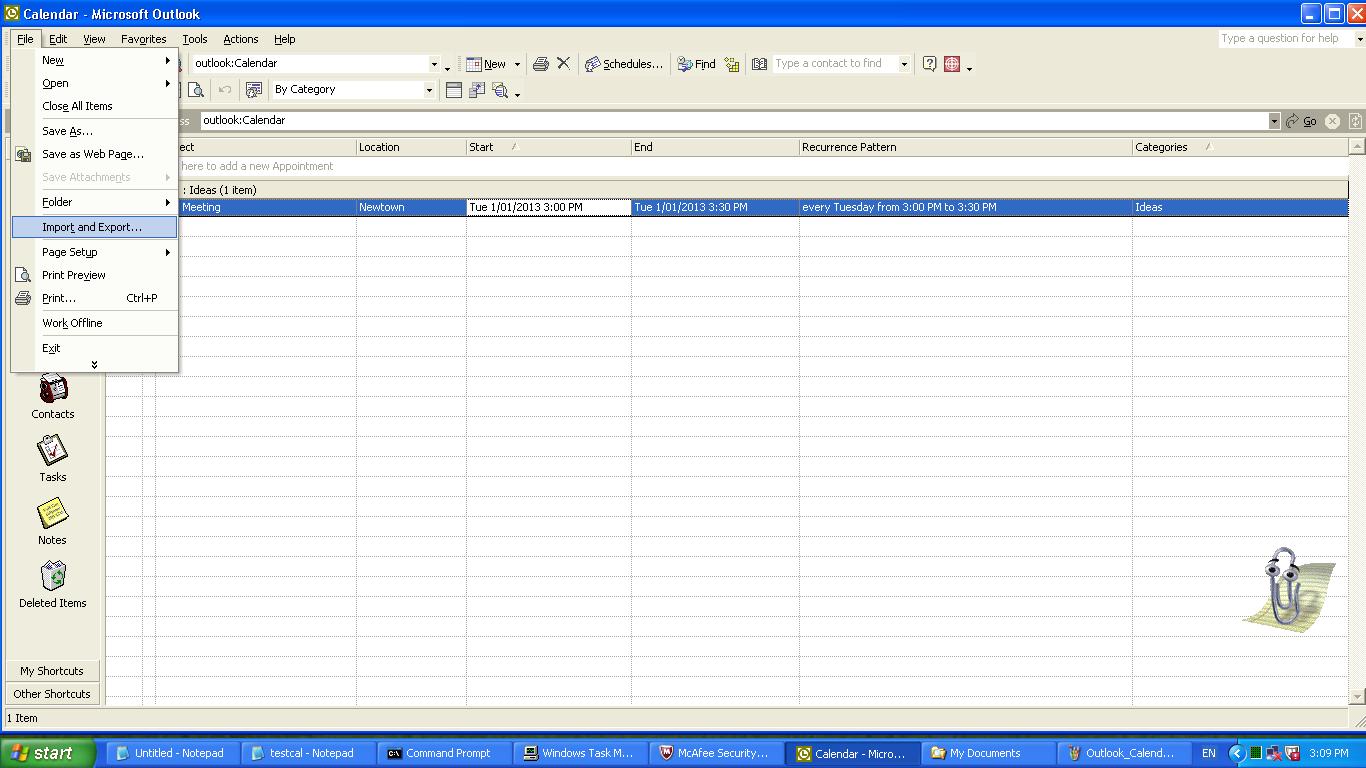Expand the By Category view dropdown
The image size is (1366, 768).
point(429,90)
